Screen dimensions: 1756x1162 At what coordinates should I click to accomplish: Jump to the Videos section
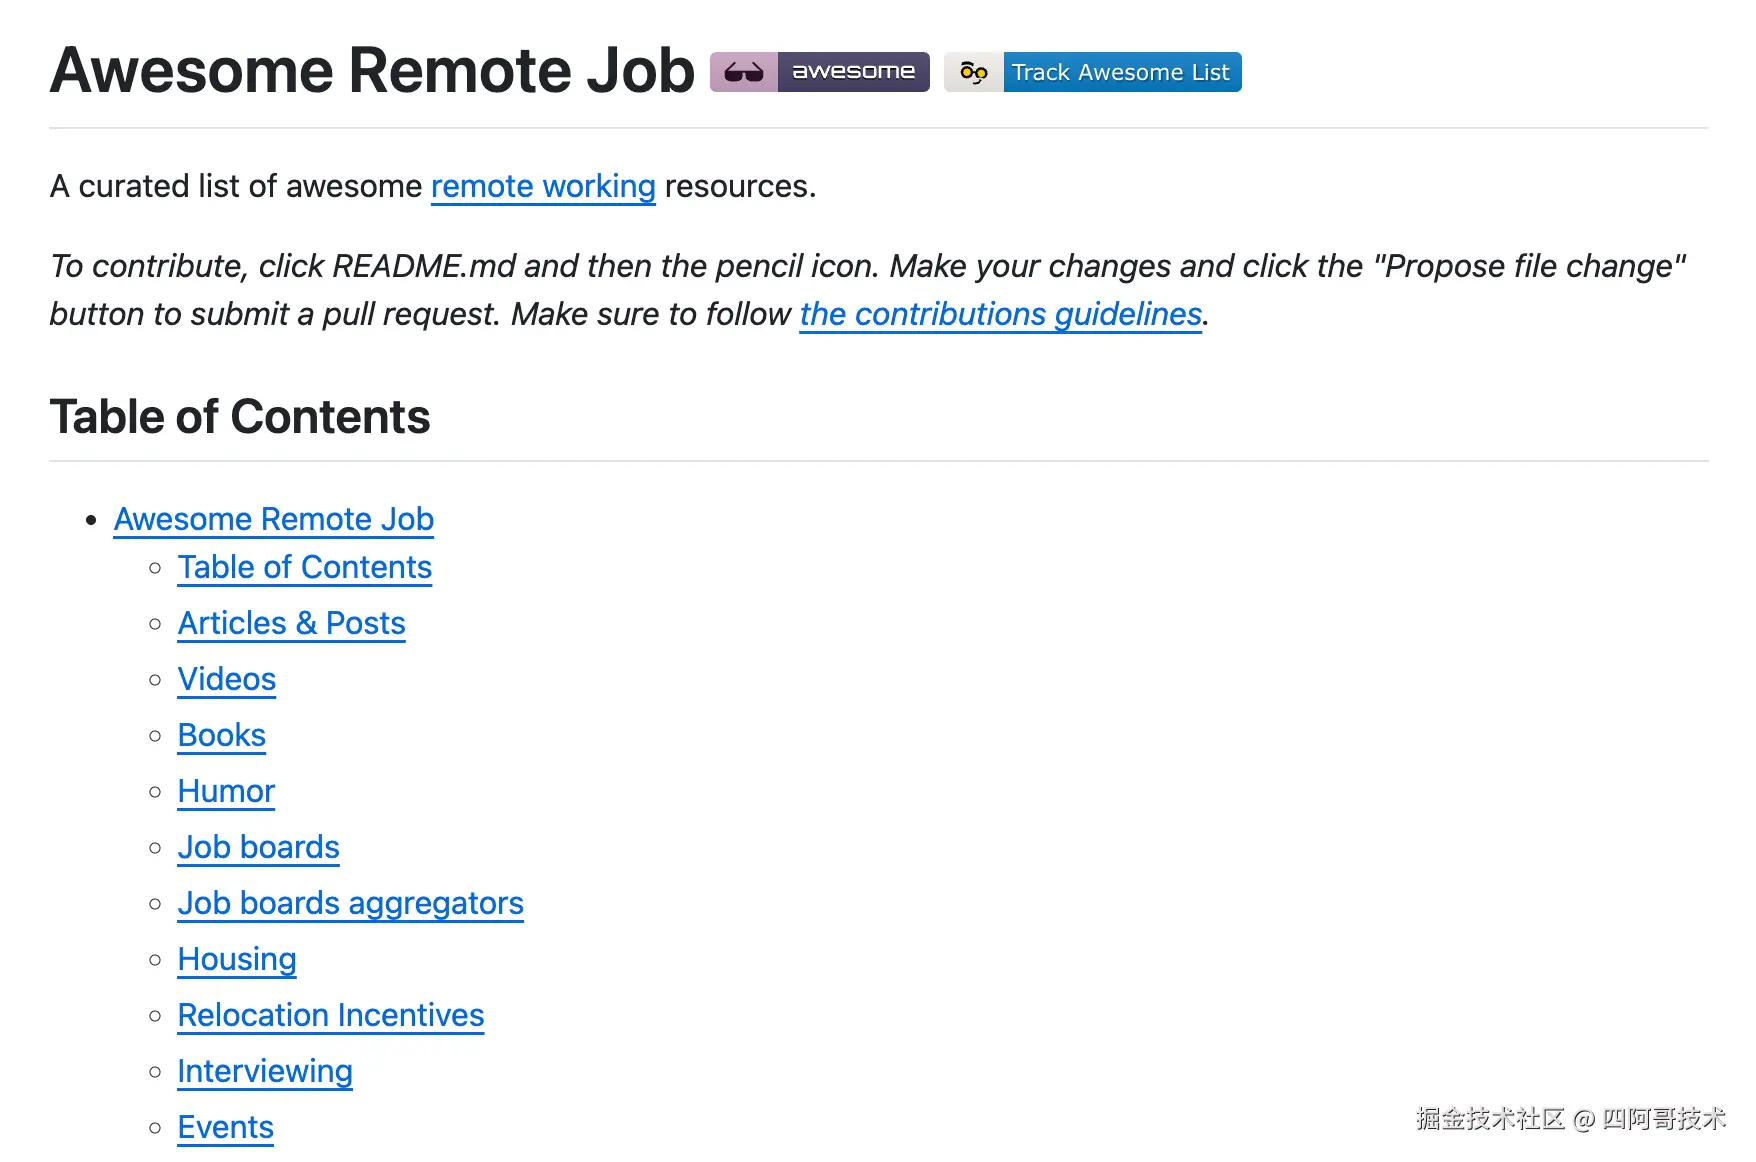226,679
